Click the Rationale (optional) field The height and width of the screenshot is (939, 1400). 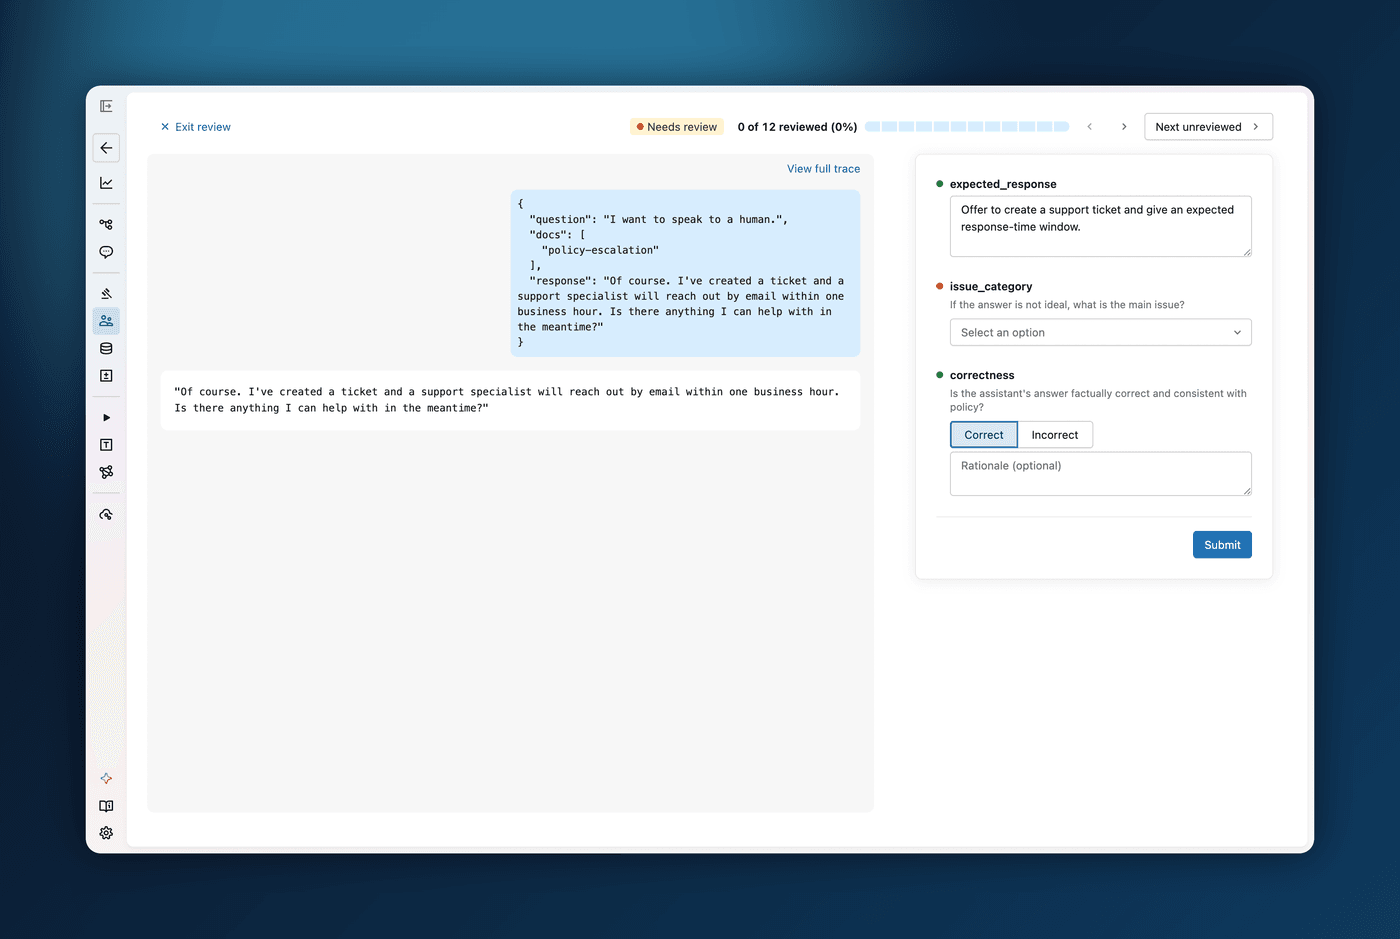(x=1100, y=474)
